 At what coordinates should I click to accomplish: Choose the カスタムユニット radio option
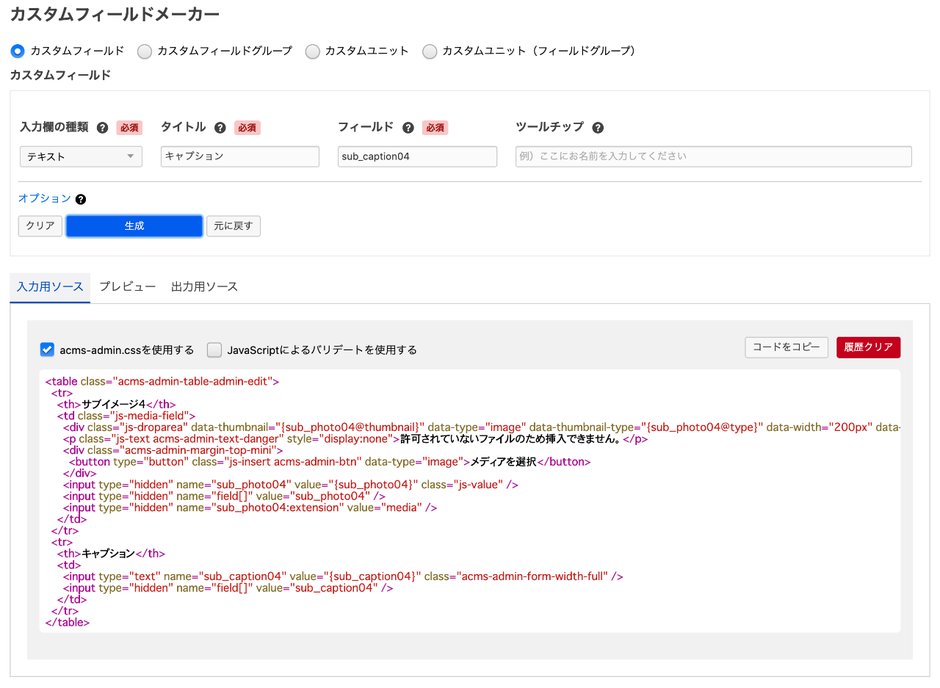313,51
